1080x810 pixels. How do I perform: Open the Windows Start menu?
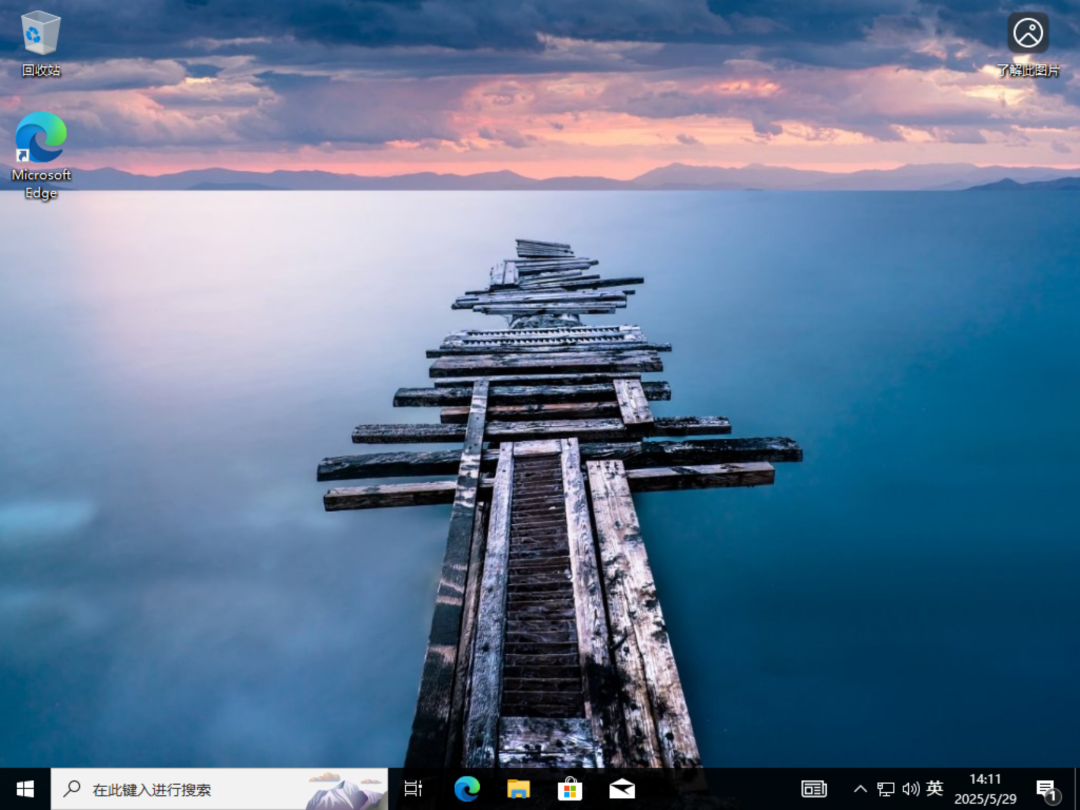pos(25,789)
